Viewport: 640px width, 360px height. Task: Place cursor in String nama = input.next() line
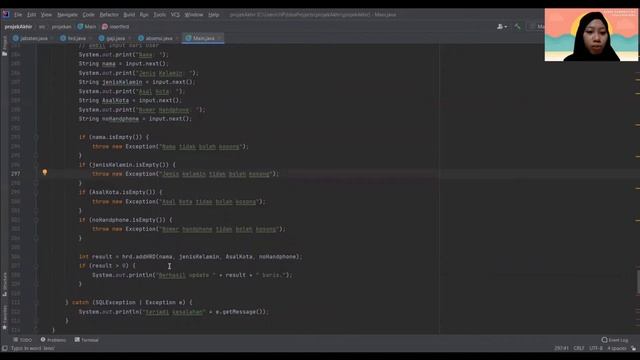click(123, 64)
